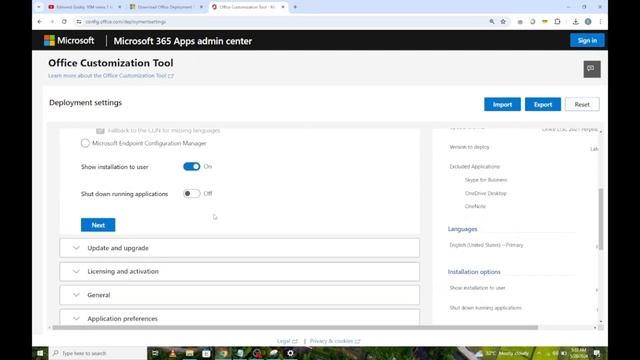The image size is (640, 360).
Task: Switch to the YouTube tab
Action: click(84, 7)
